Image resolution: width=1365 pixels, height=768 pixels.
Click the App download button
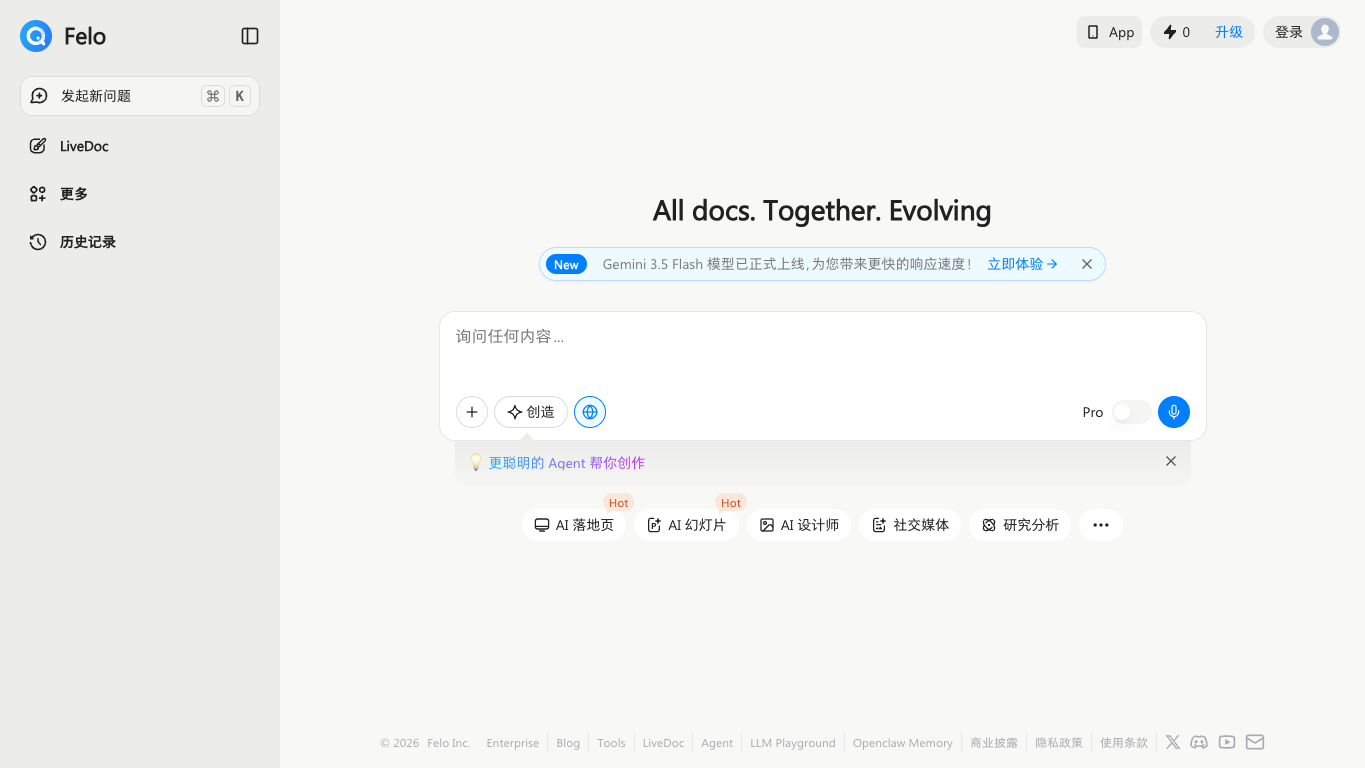[x=1109, y=32]
